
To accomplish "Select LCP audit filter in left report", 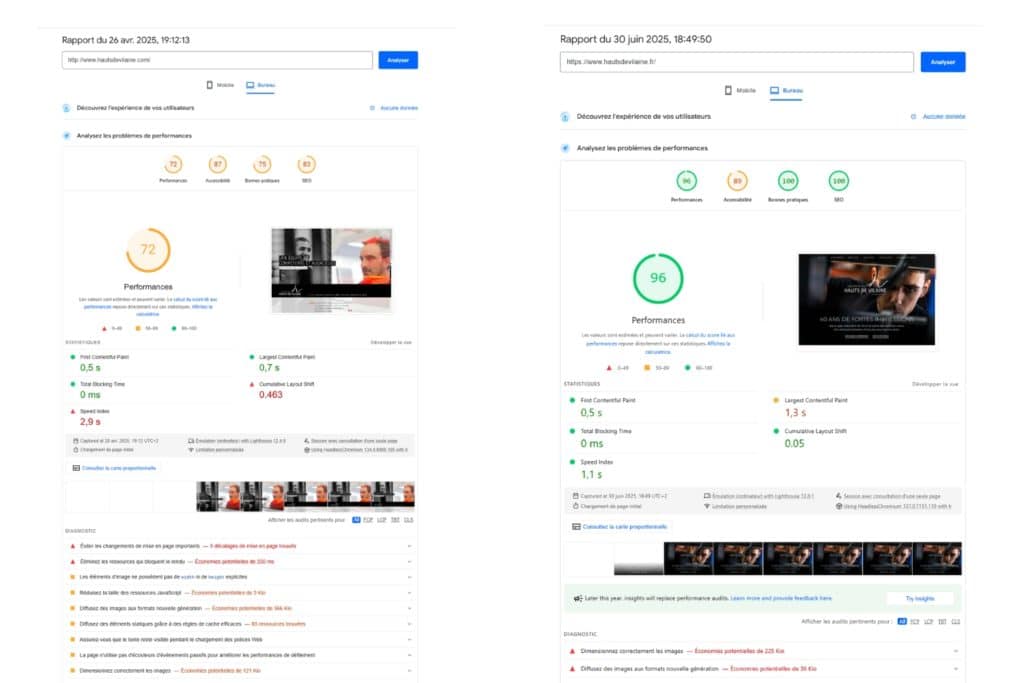I will 382,520.
